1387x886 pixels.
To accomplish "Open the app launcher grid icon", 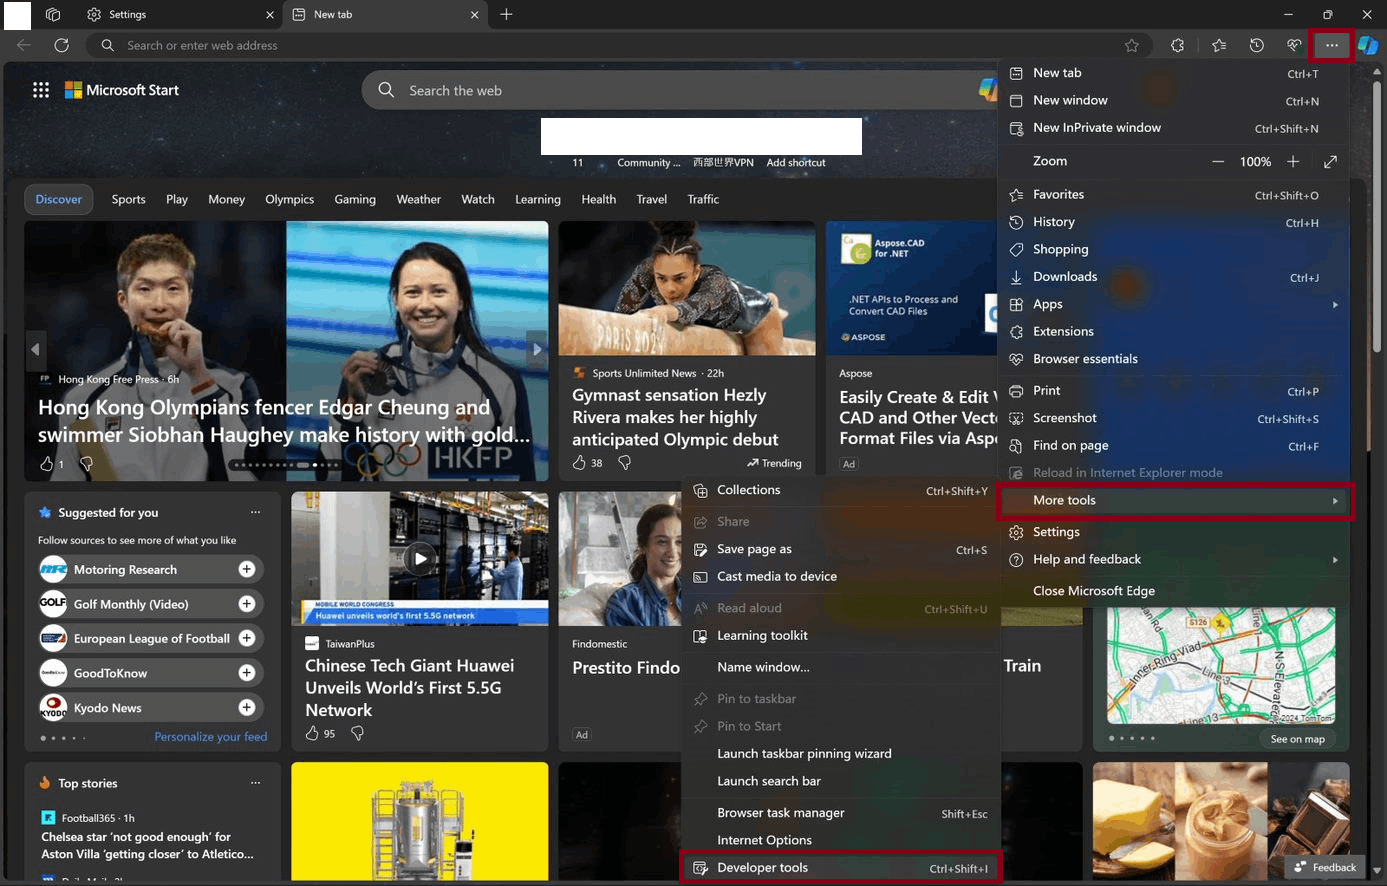I will click(x=41, y=89).
